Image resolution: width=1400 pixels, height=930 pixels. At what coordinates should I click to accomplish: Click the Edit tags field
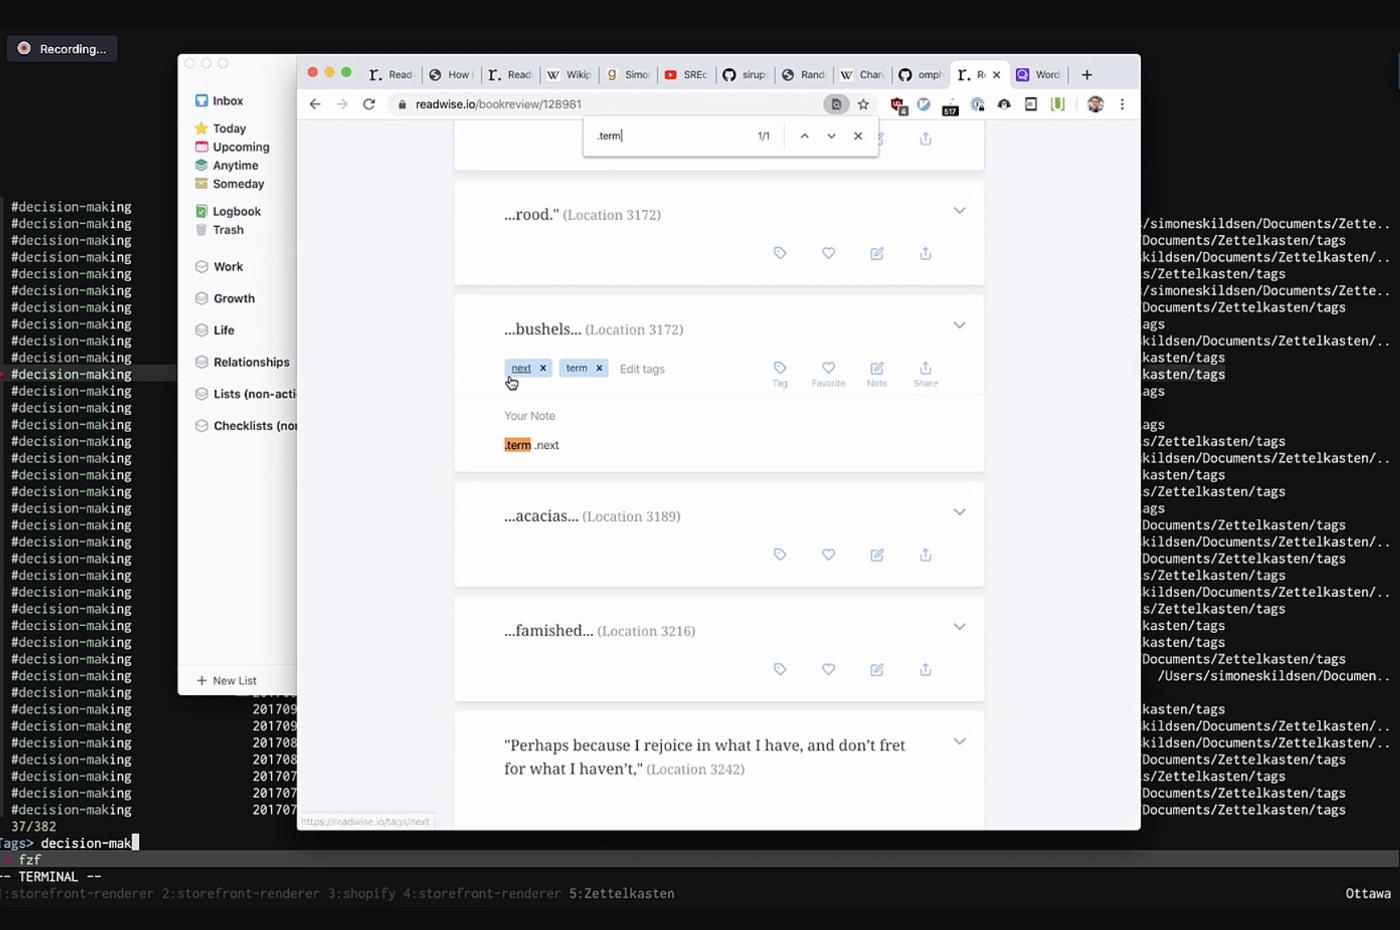coord(642,369)
